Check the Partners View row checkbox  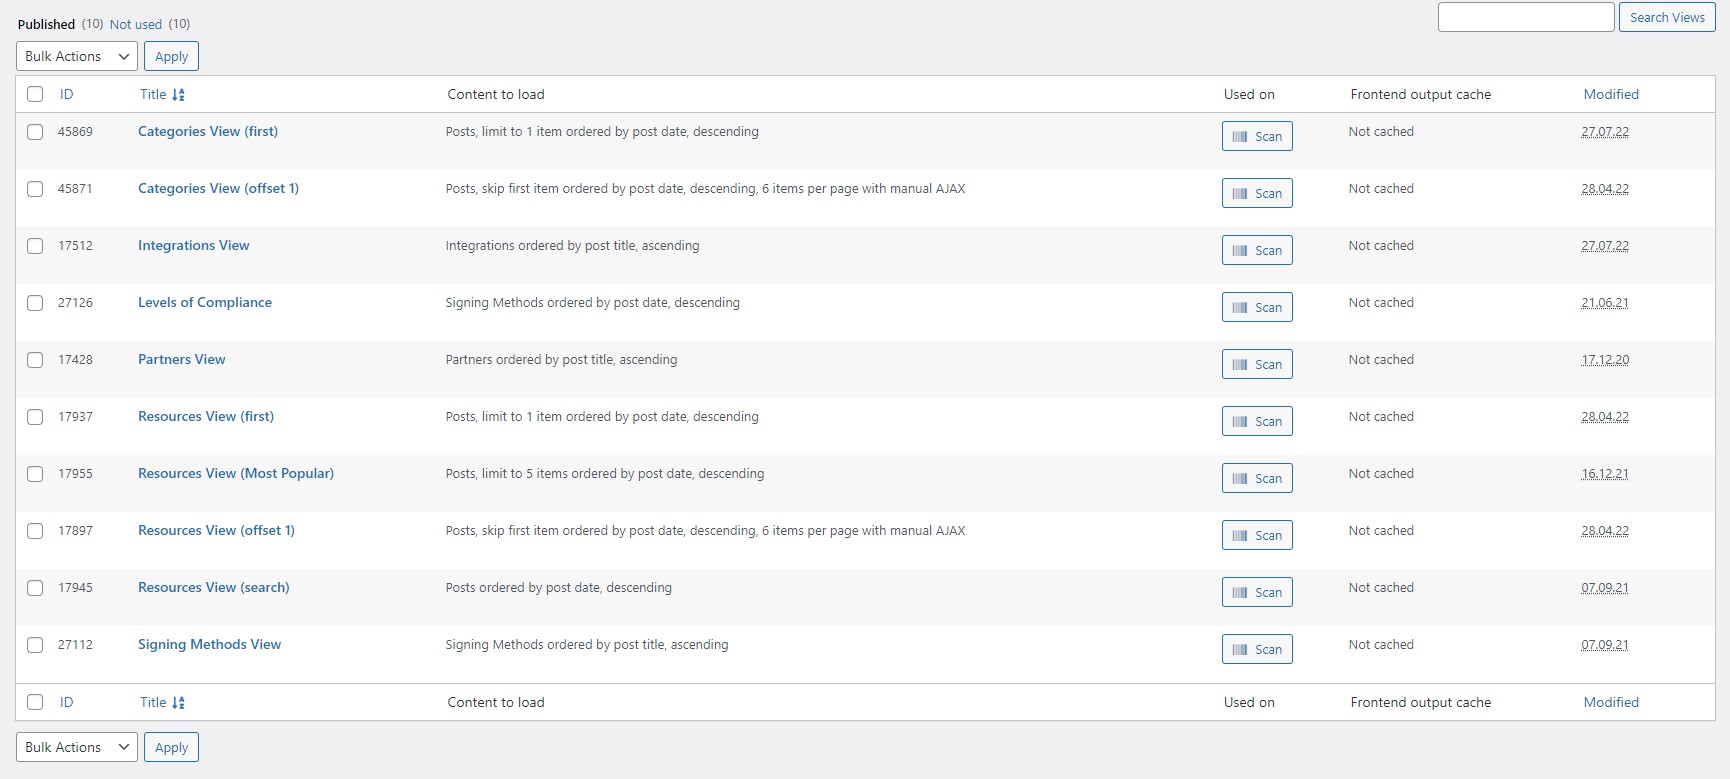[35, 360]
